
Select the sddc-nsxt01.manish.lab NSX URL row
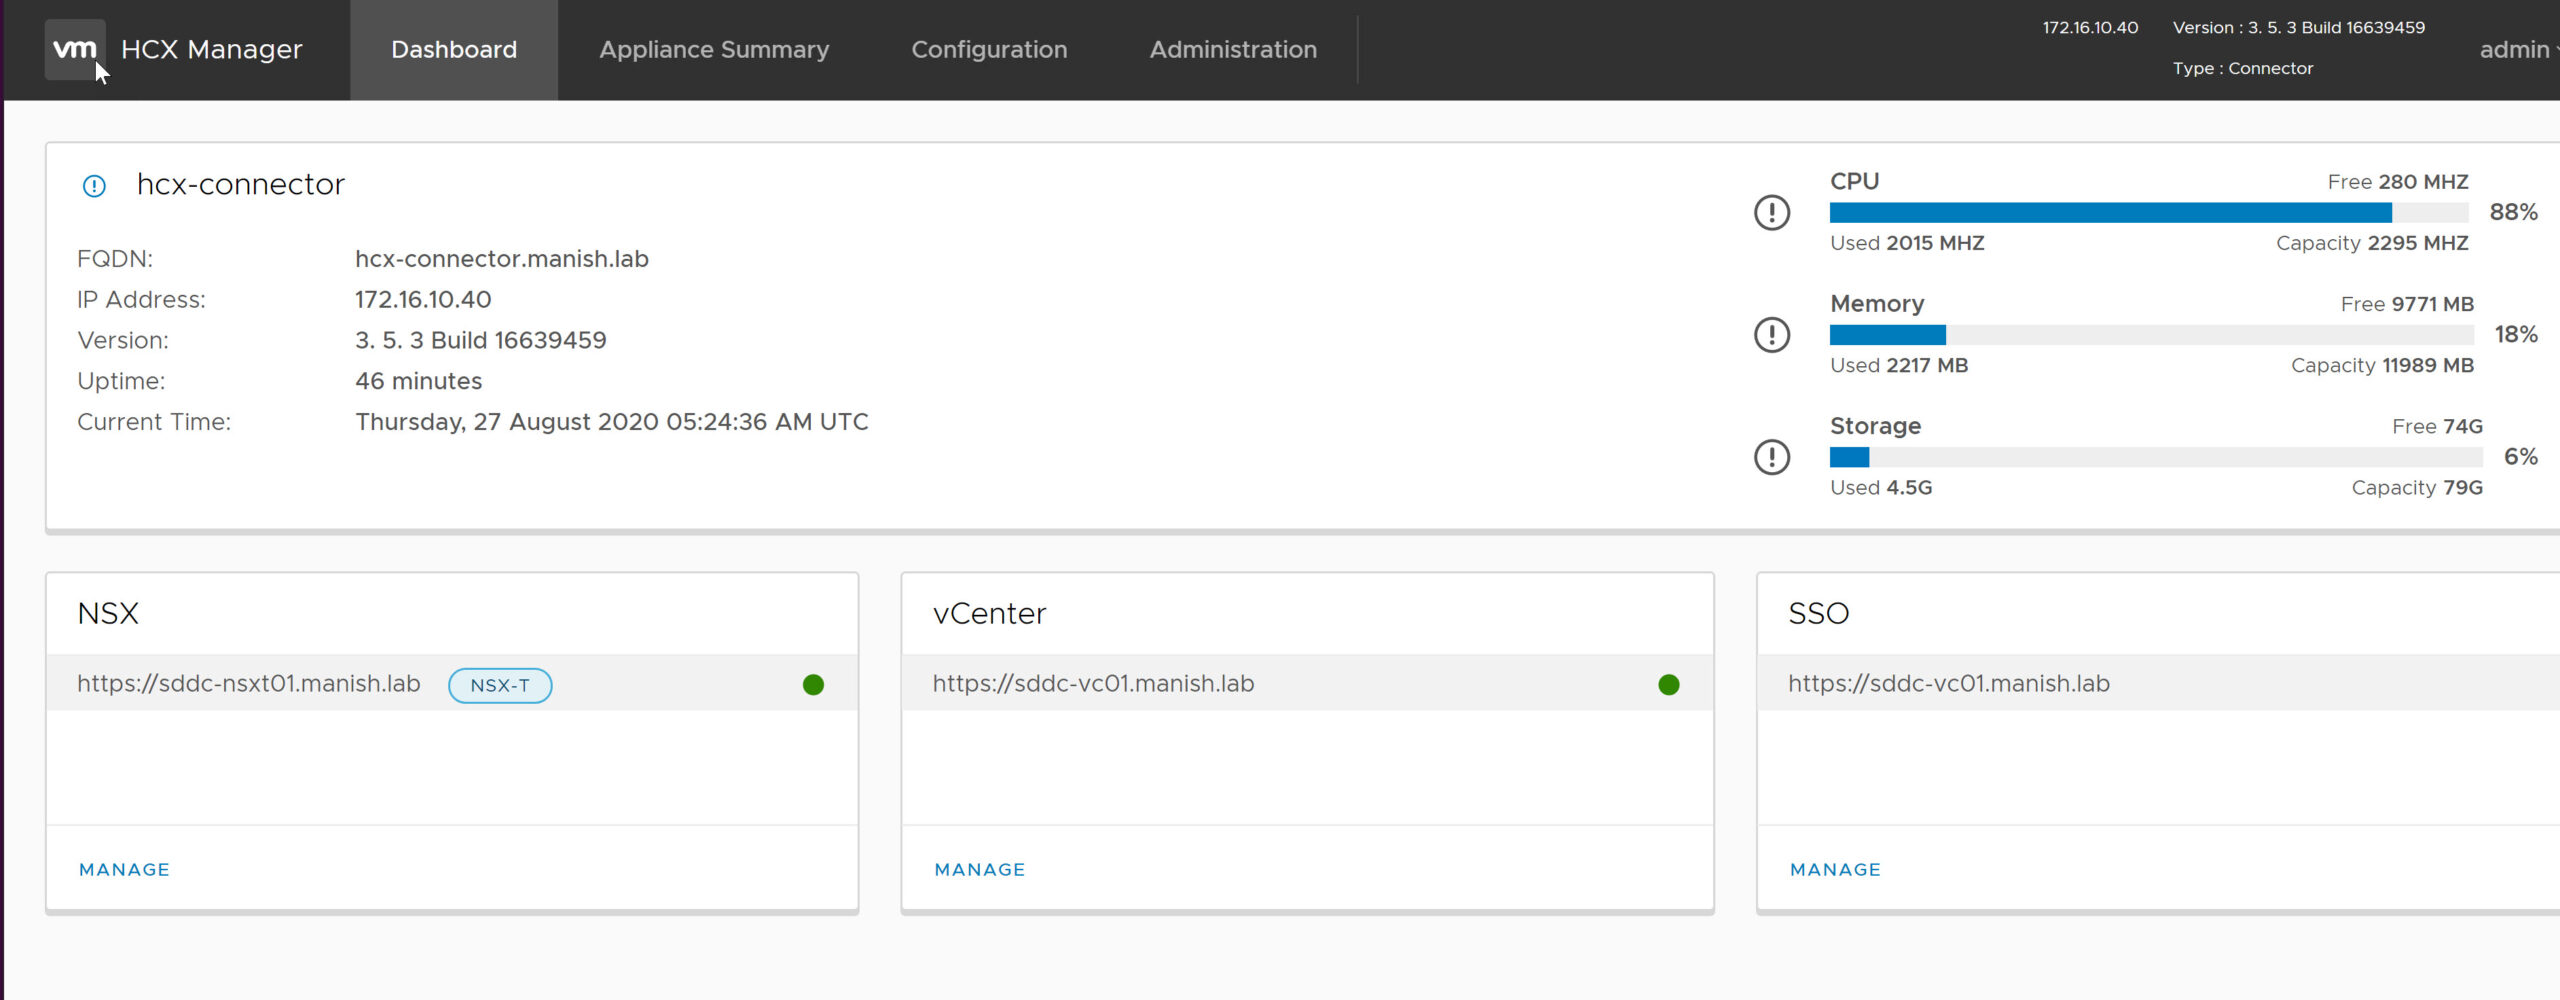(249, 684)
